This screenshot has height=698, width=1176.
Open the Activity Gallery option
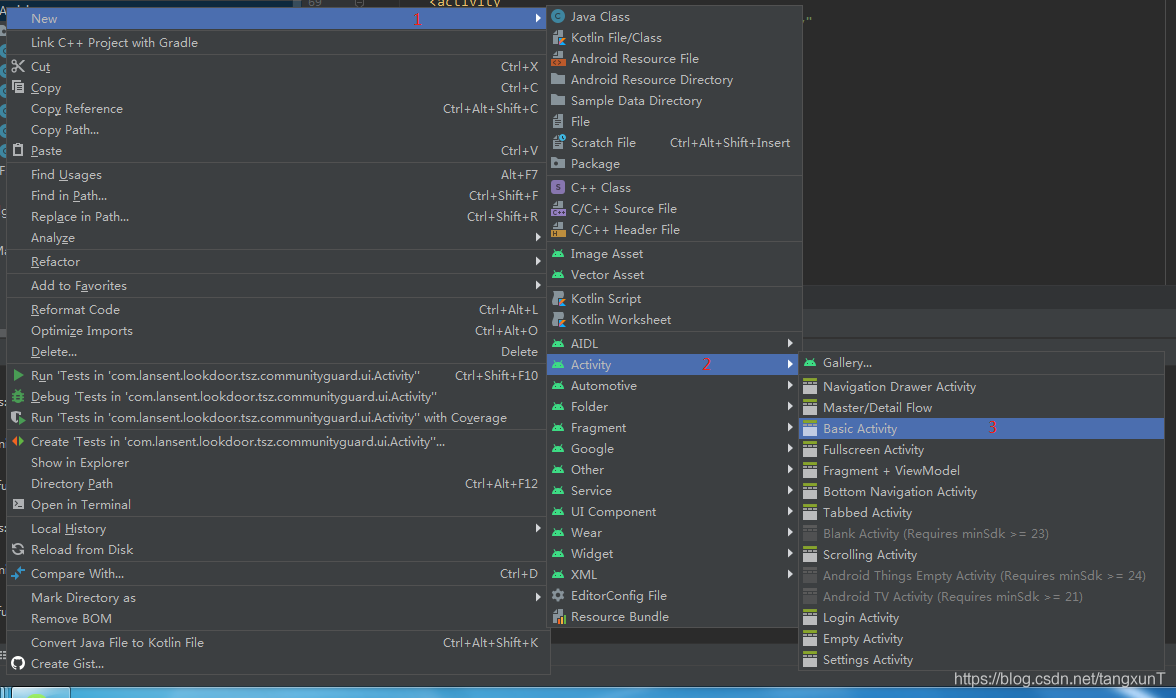tap(846, 363)
